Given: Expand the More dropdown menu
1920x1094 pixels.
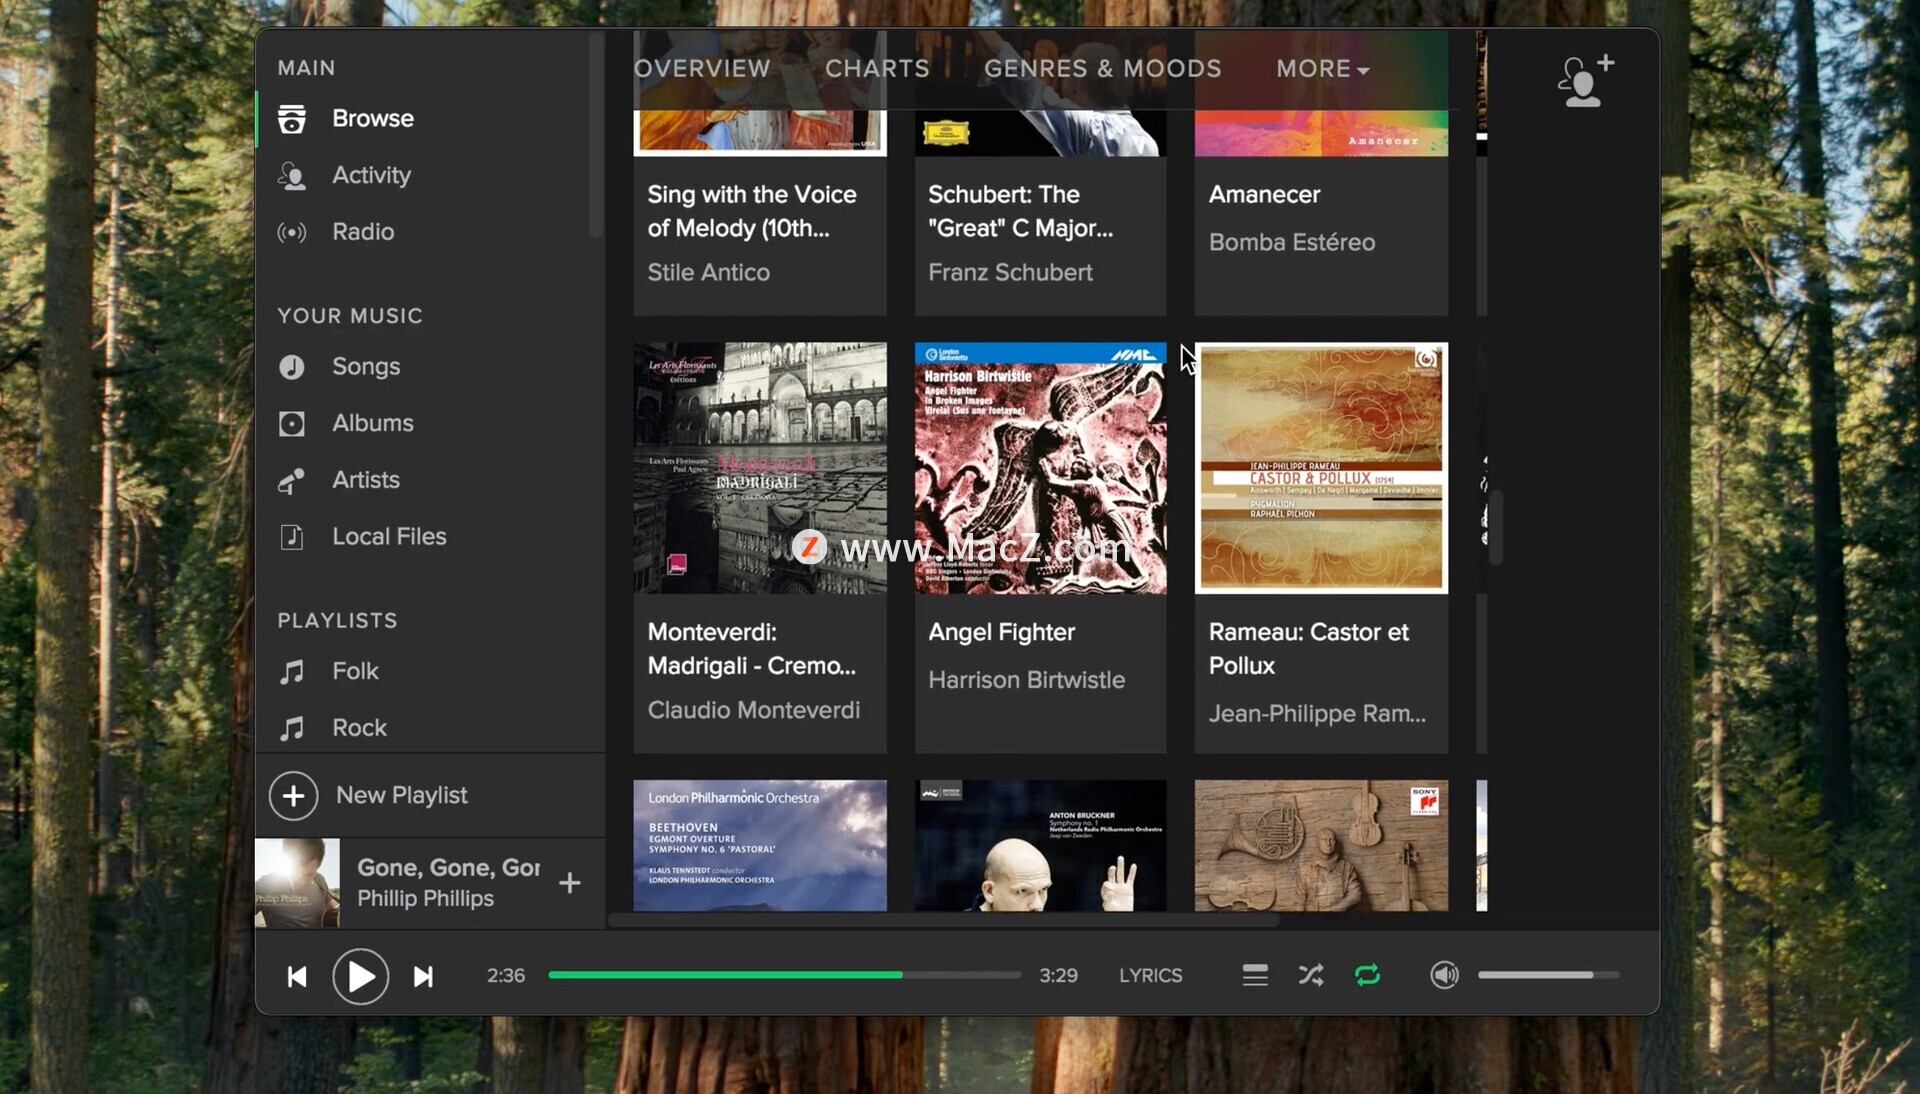Looking at the screenshot, I should 1322,68.
